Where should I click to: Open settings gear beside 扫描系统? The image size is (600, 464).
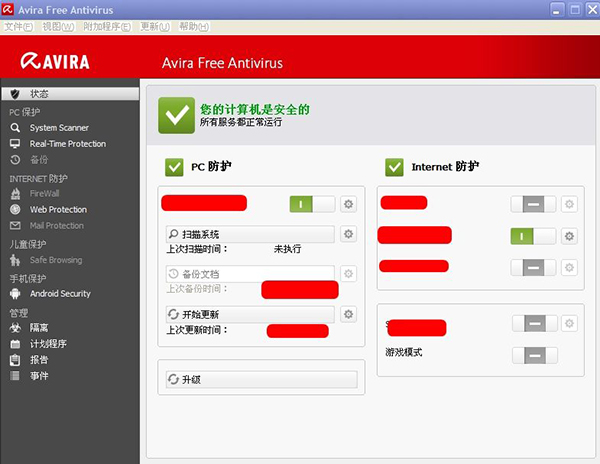(x=348, y=234)
